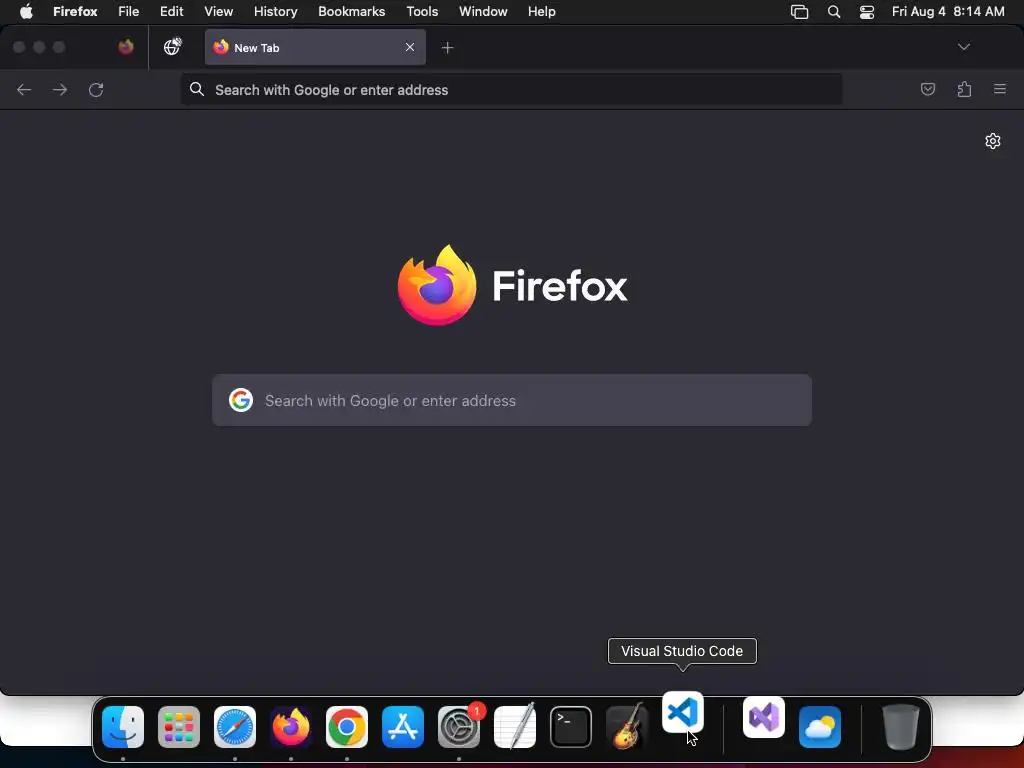Open the Save to Pocket button
The image size is (1024, 768).
click(x=928, y=89)
